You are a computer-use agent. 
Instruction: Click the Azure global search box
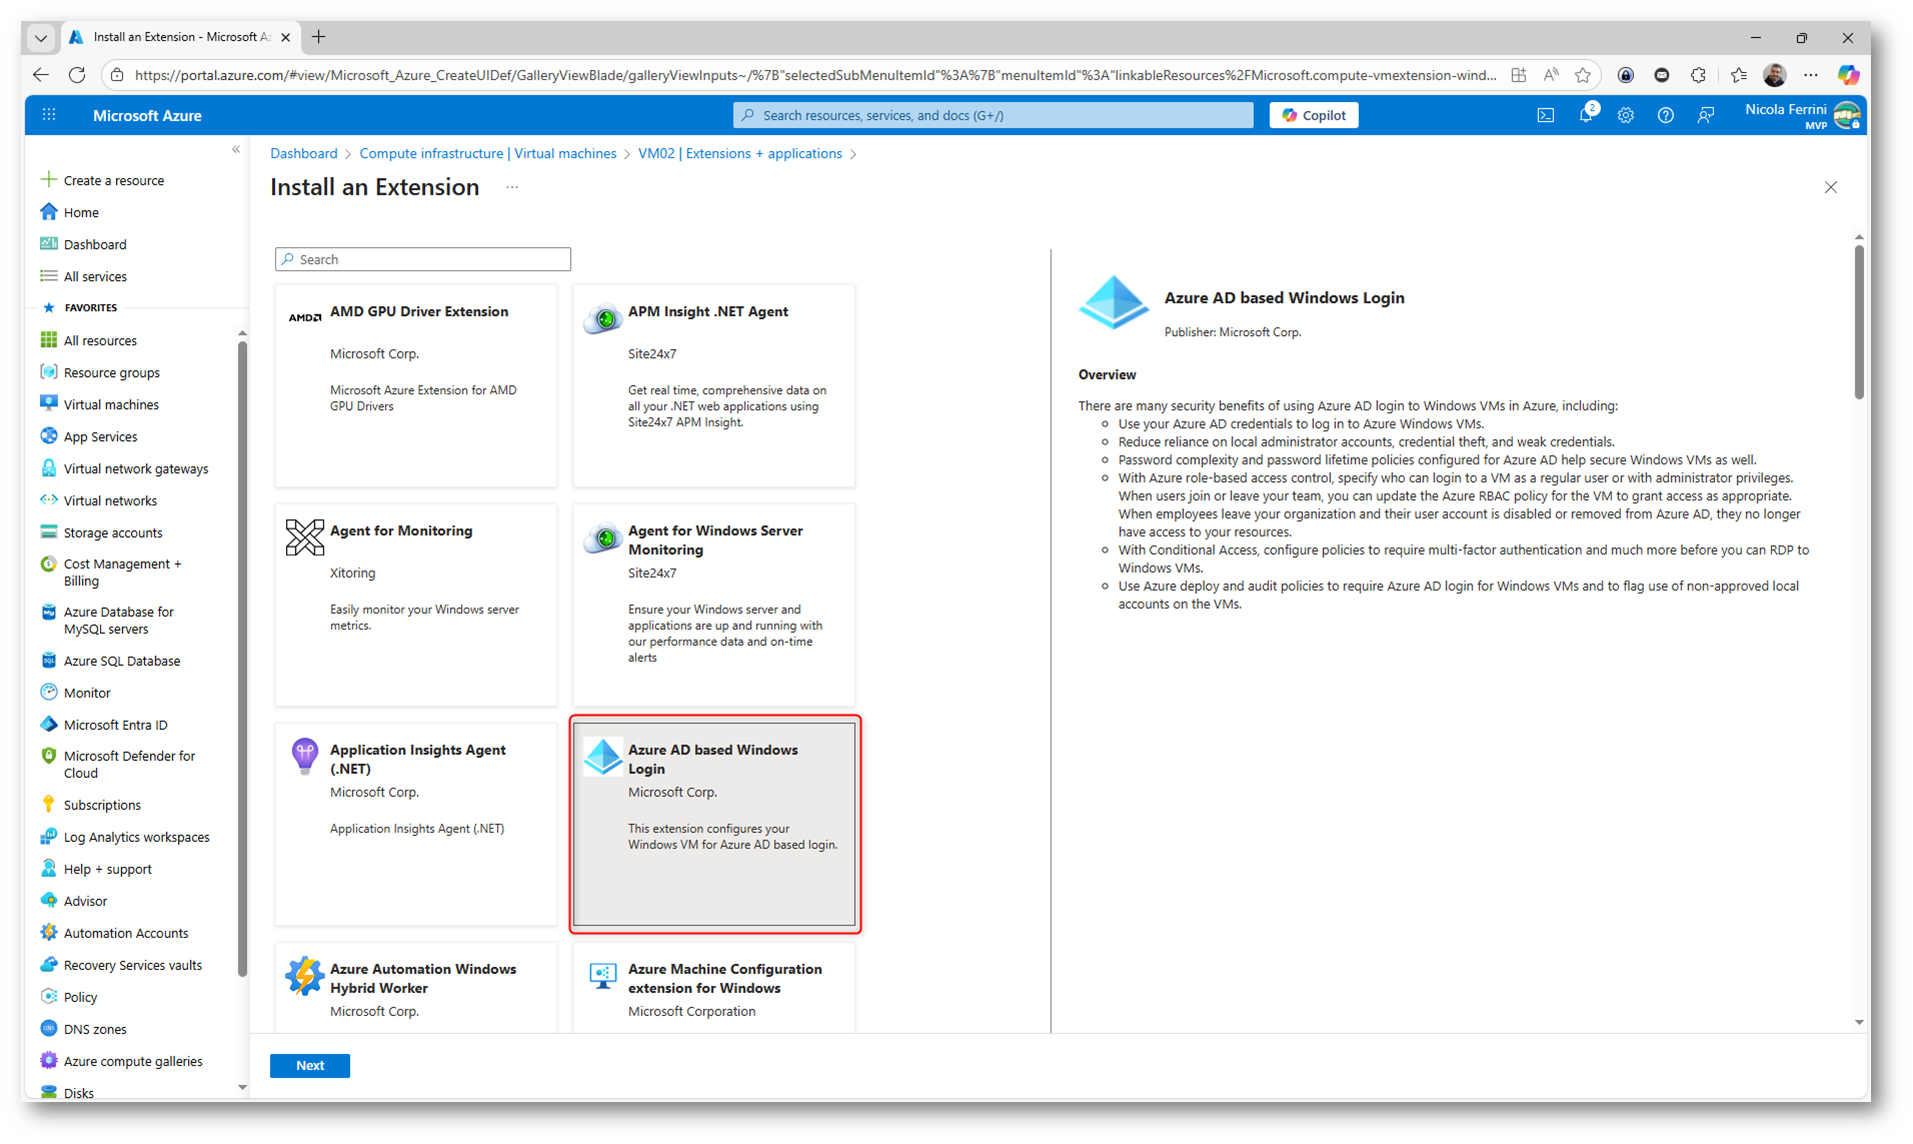993,115
